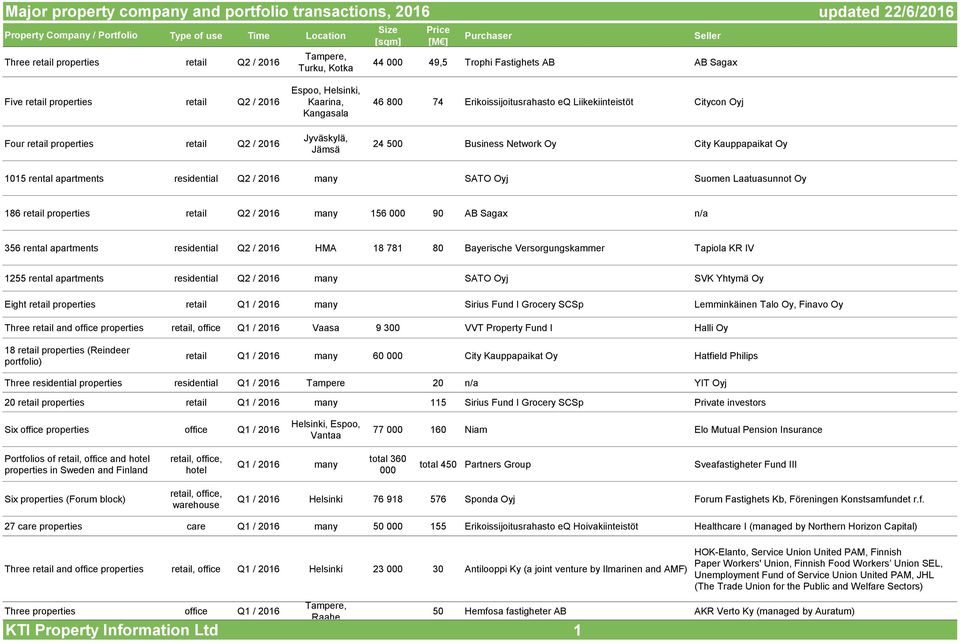Viewport: 960px width, 643px height.
Task: Click 'Erikoissijoitusrahasto eQ Liikekiinteistöt' purchaser cell
Action: (549, 102)
